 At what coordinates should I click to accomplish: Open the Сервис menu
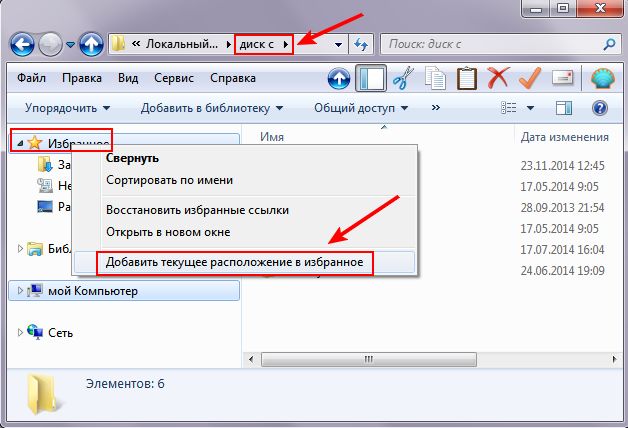[x=174, y=78]
